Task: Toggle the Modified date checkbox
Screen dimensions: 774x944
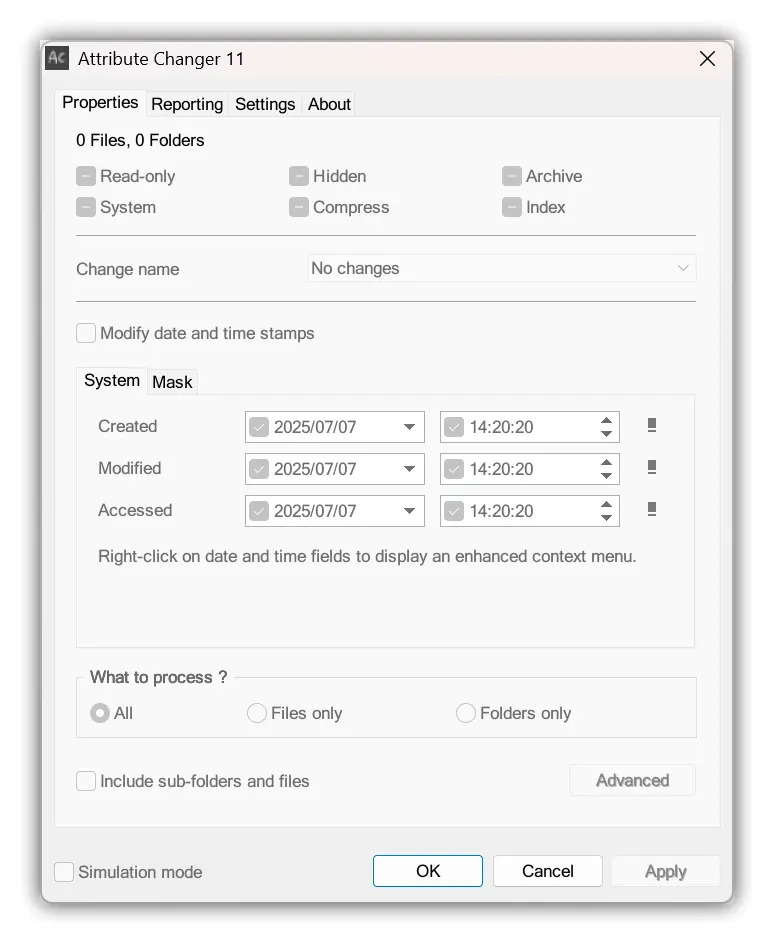Action: coord(259,469)
